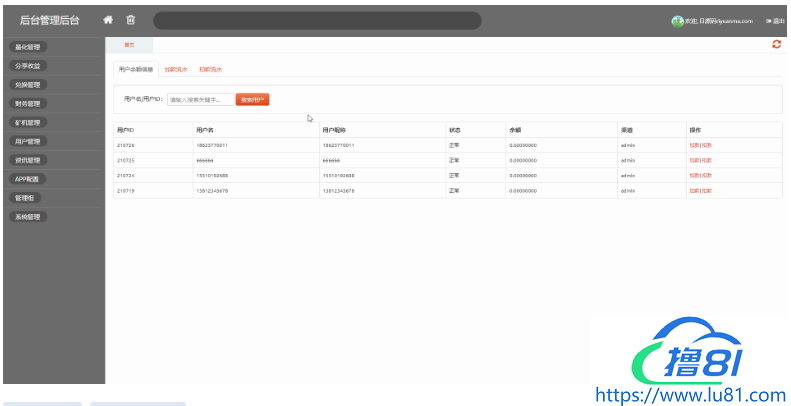The height and width of the screenshot is (406, 791).
Task: Click the user avatar in the header
Action: (x=677, y=21)
